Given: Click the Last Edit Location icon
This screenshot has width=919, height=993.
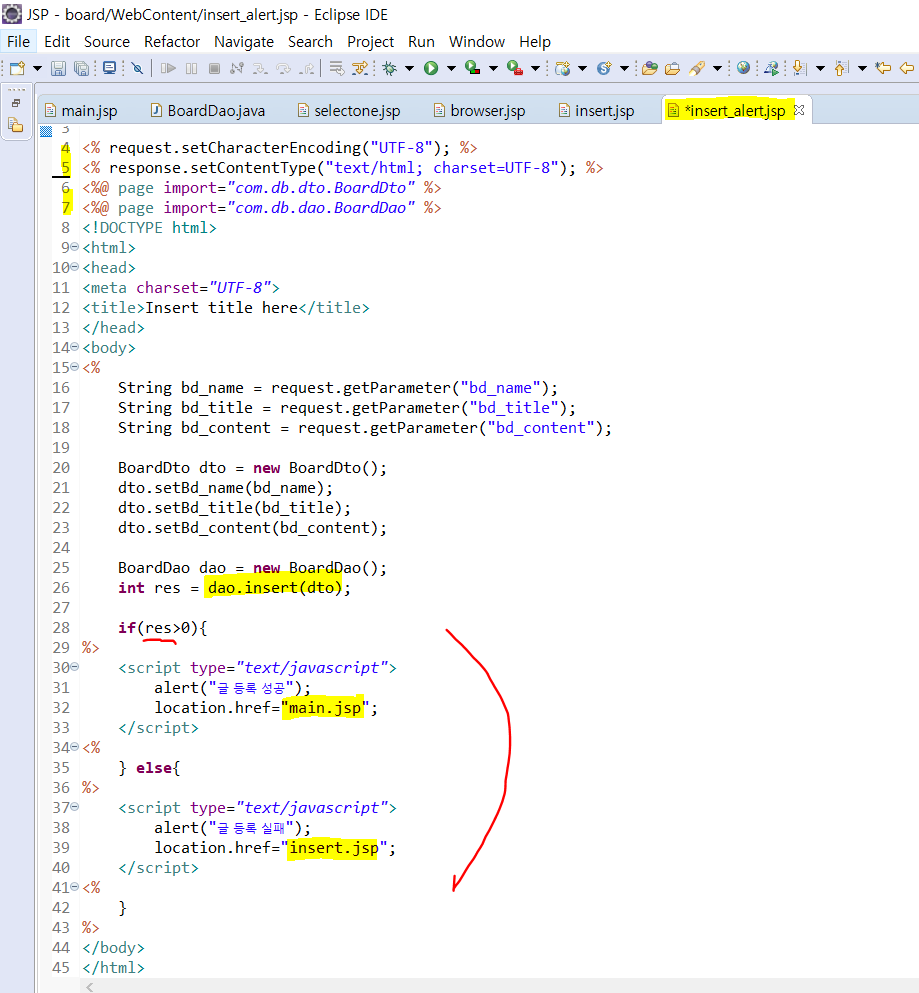Looking at the screenshot, I should [883, 68].
